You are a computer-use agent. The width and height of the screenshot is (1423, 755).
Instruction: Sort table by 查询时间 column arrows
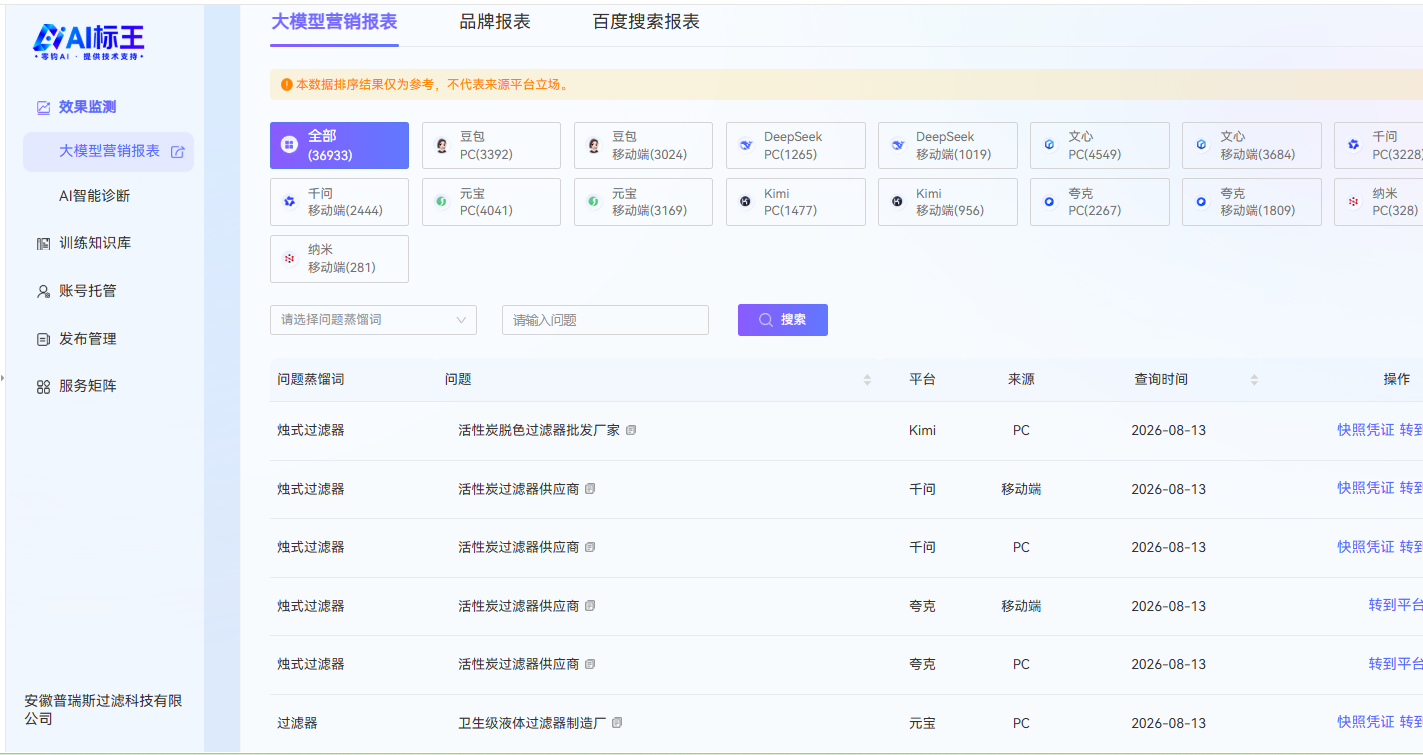tap(1254, 380)
